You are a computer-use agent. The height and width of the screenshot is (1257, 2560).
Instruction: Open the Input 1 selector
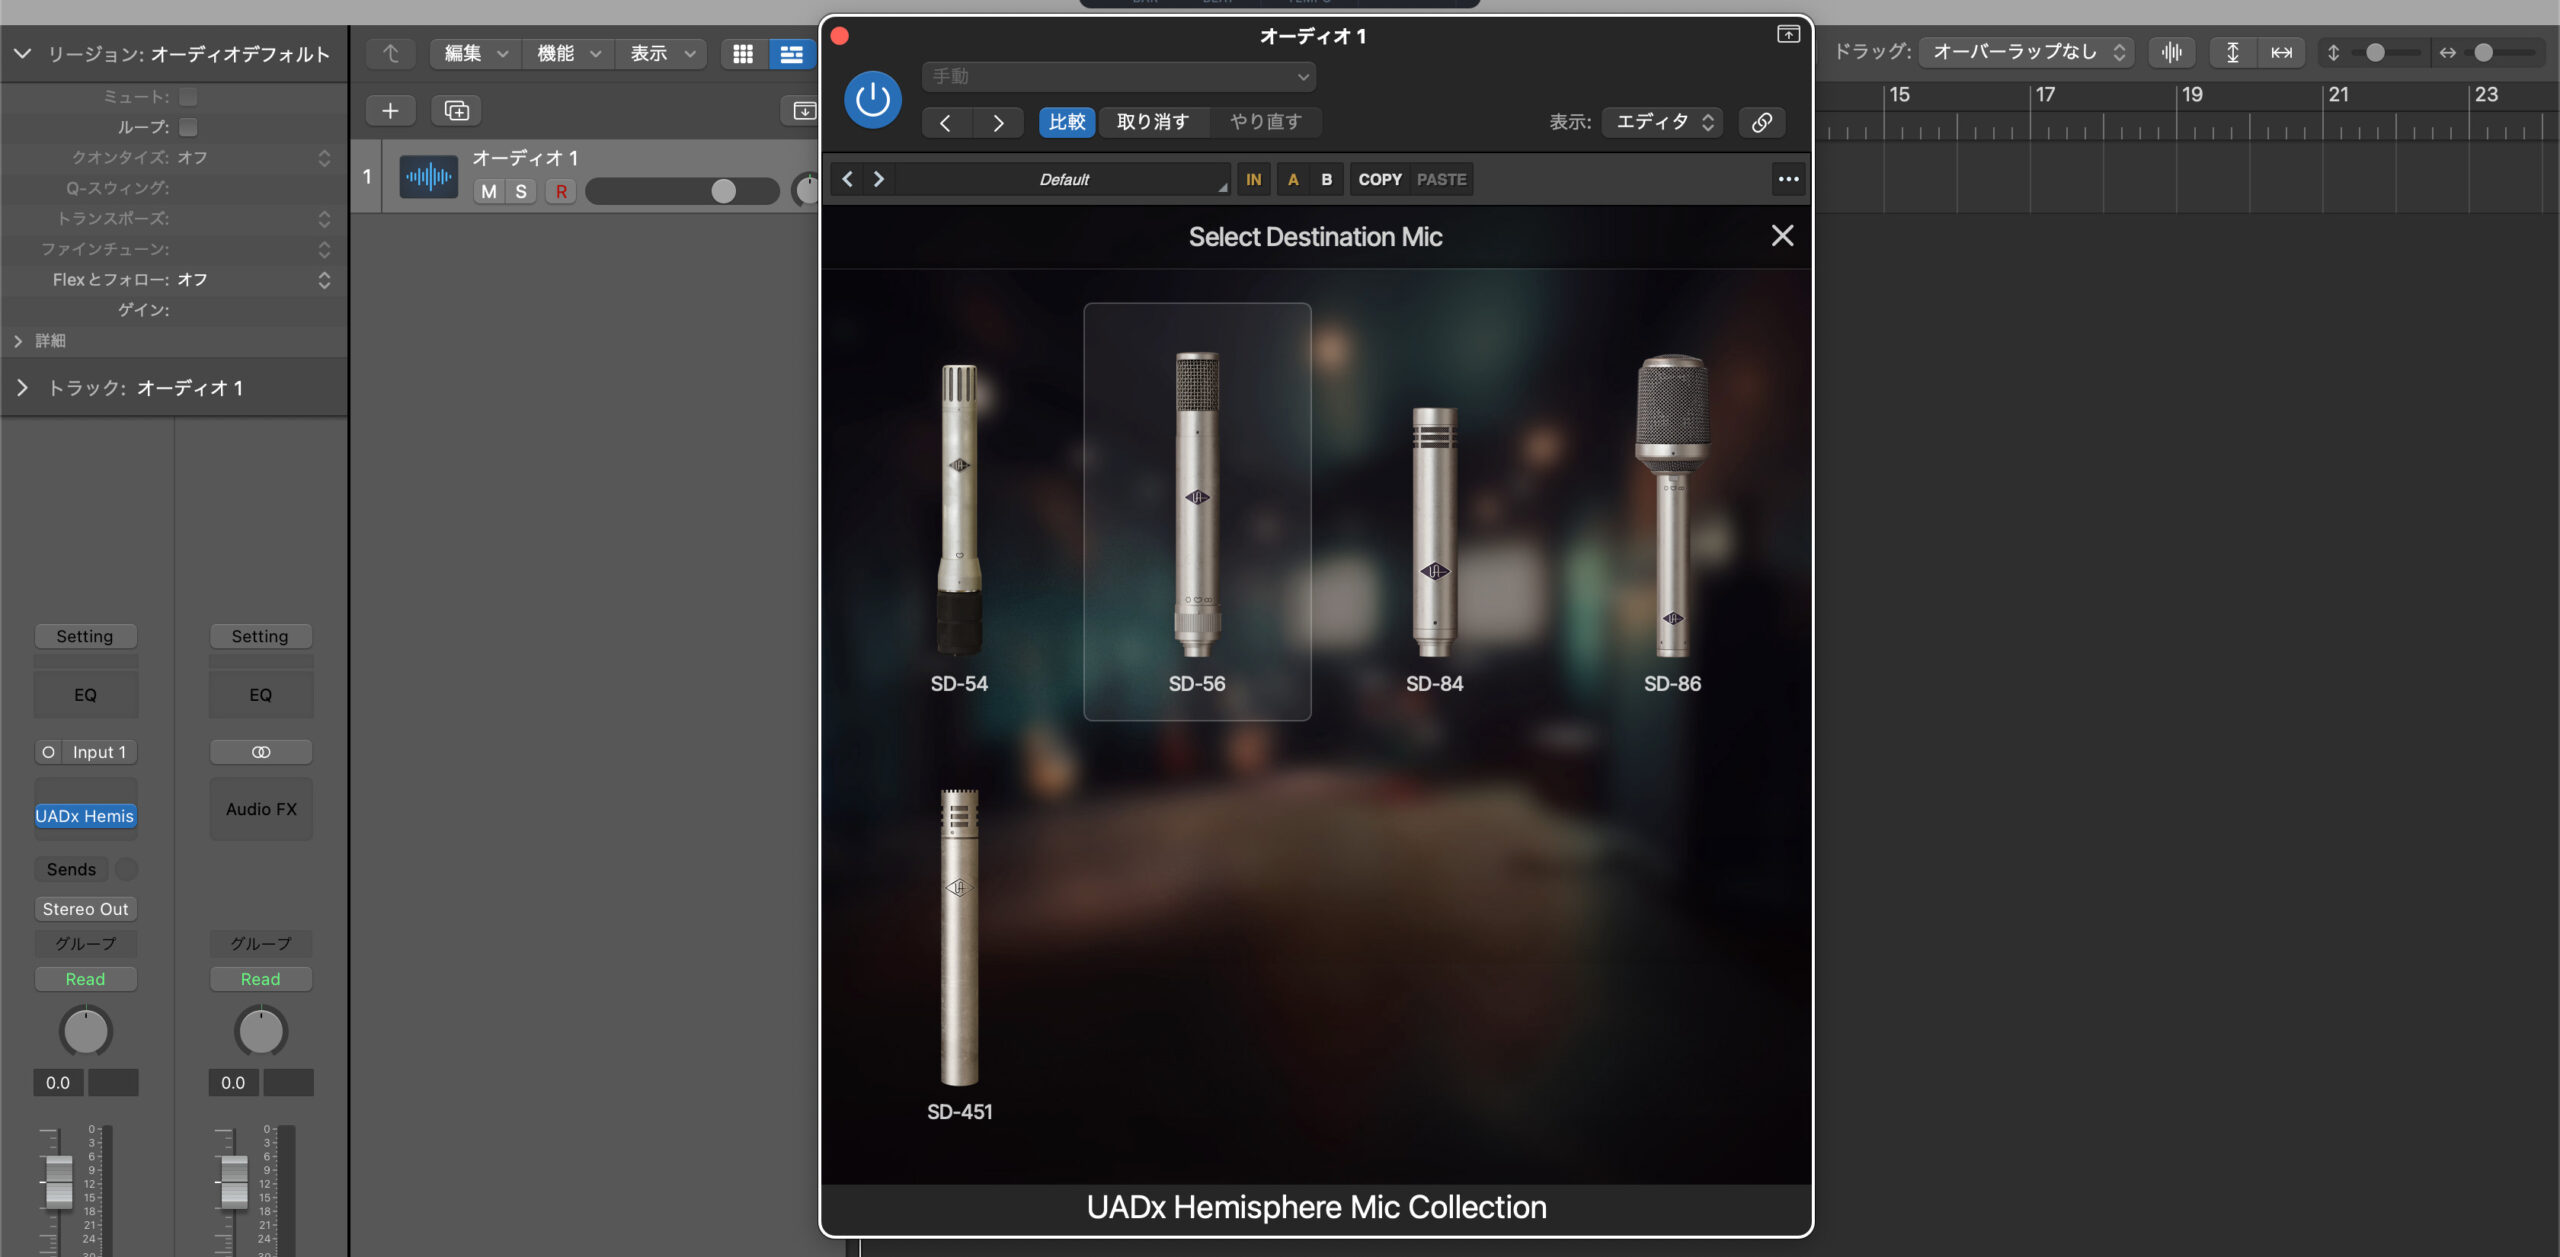tap(98, 752)
